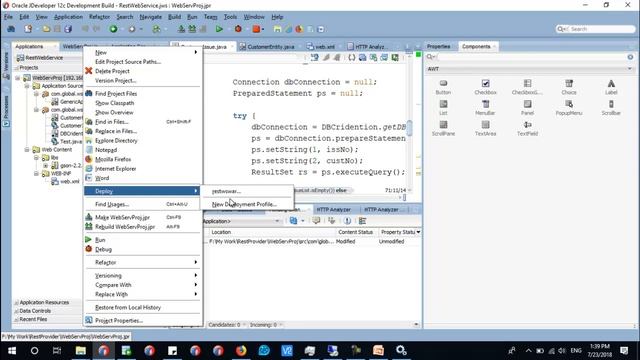Image resolution: width=640 pixels, height=360 pixels.
Task: Switch to the Properties panel tab
Action: (x=438, y=47)
